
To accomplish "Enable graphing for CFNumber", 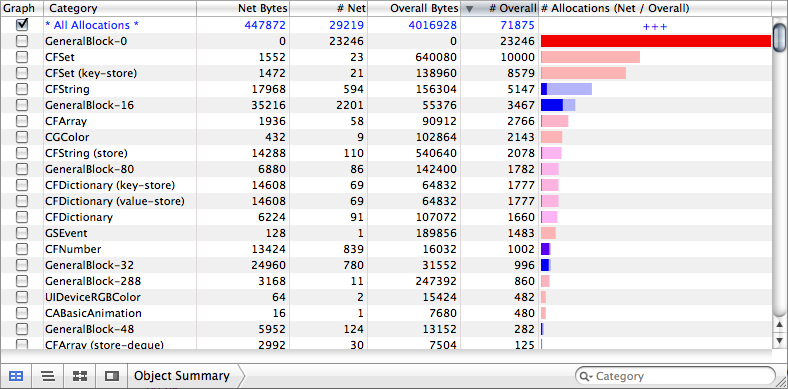I will (22, 249).
